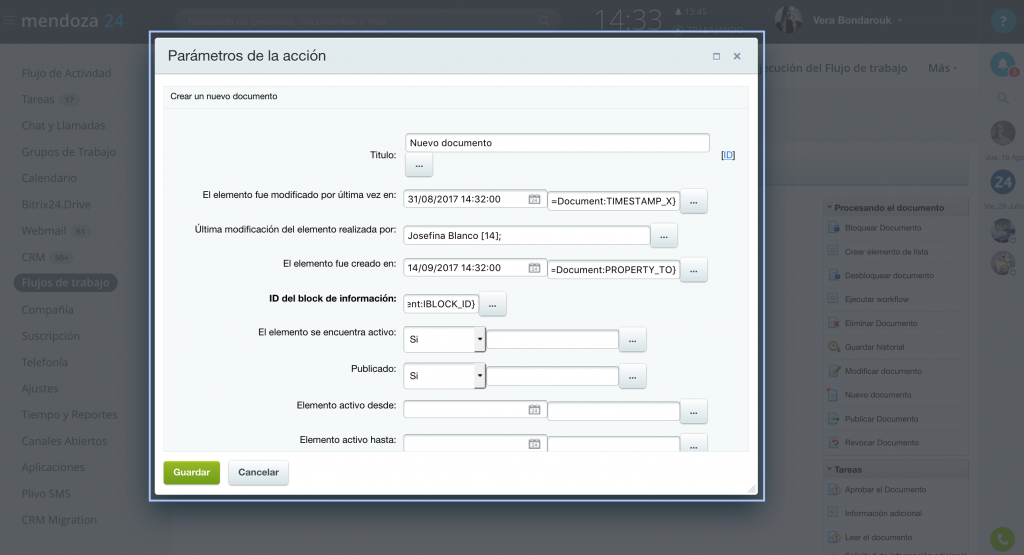Select Revocar Documento action
The width and height of the screenshot is (1024, 555).
(882, 442)
